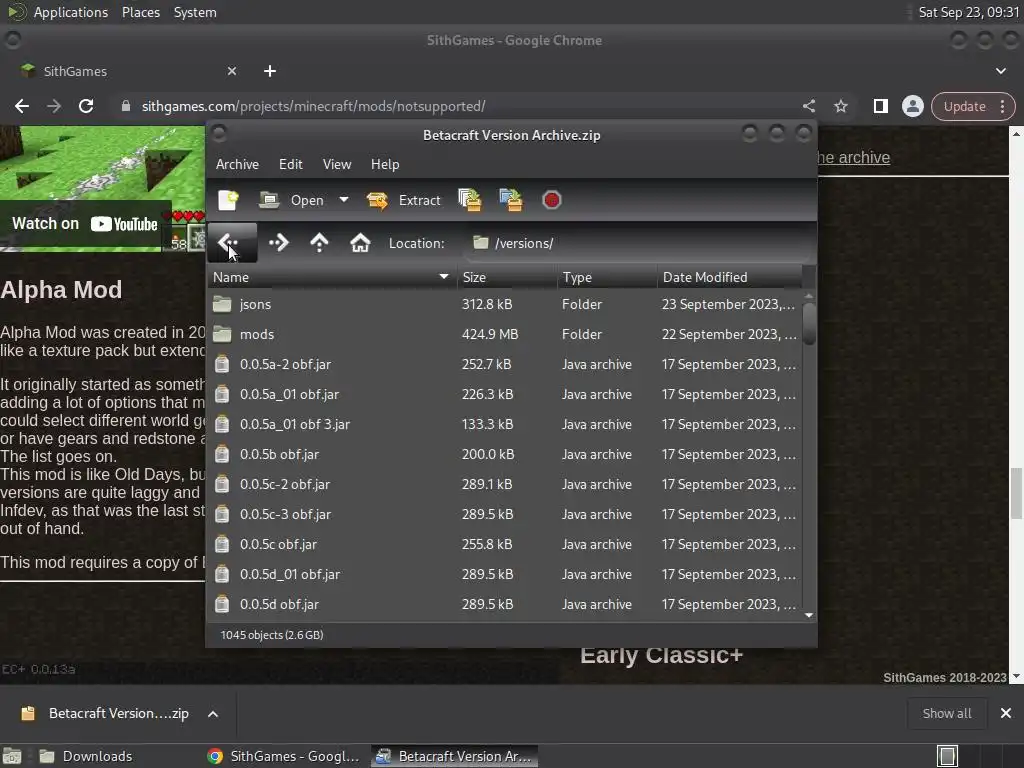
Task: Open Chrome profile avatar menu
Action: 912,106
